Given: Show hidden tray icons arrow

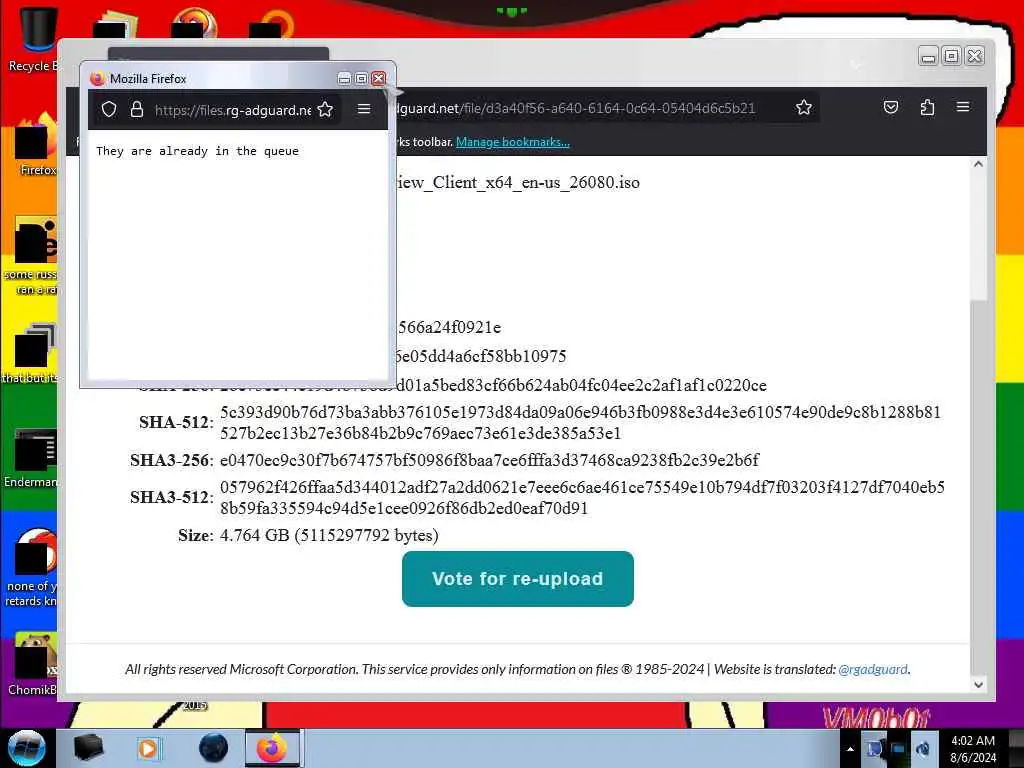Looking at the screenshot, I should pyautogui.click(x=850, y=749).
